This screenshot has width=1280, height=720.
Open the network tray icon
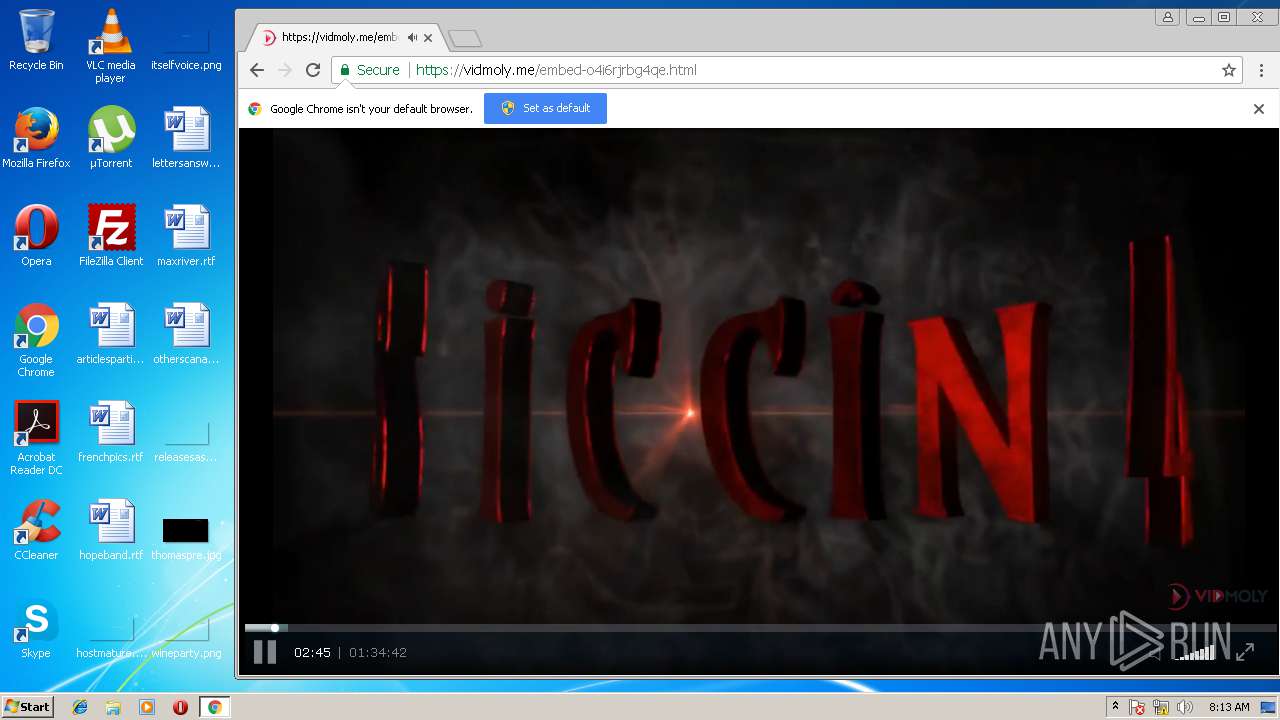[1161, 707]
